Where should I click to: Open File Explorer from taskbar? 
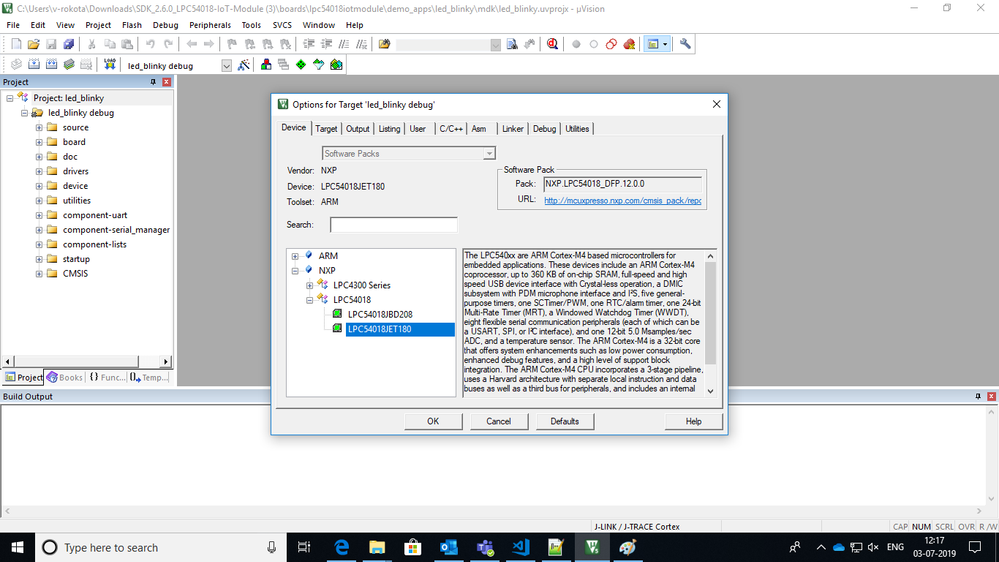(x=377, y=547)
